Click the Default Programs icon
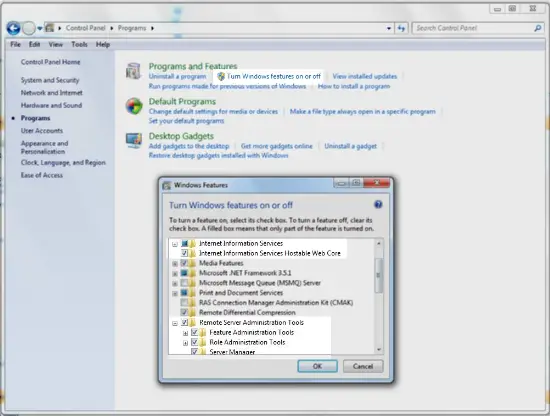Viewport: 550px width, 416px height. (x=134, y=106)
